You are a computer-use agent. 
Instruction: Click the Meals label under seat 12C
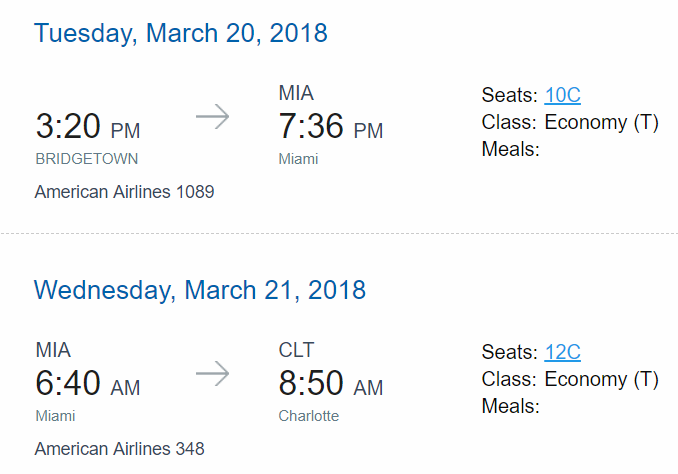tap(511, 406)
